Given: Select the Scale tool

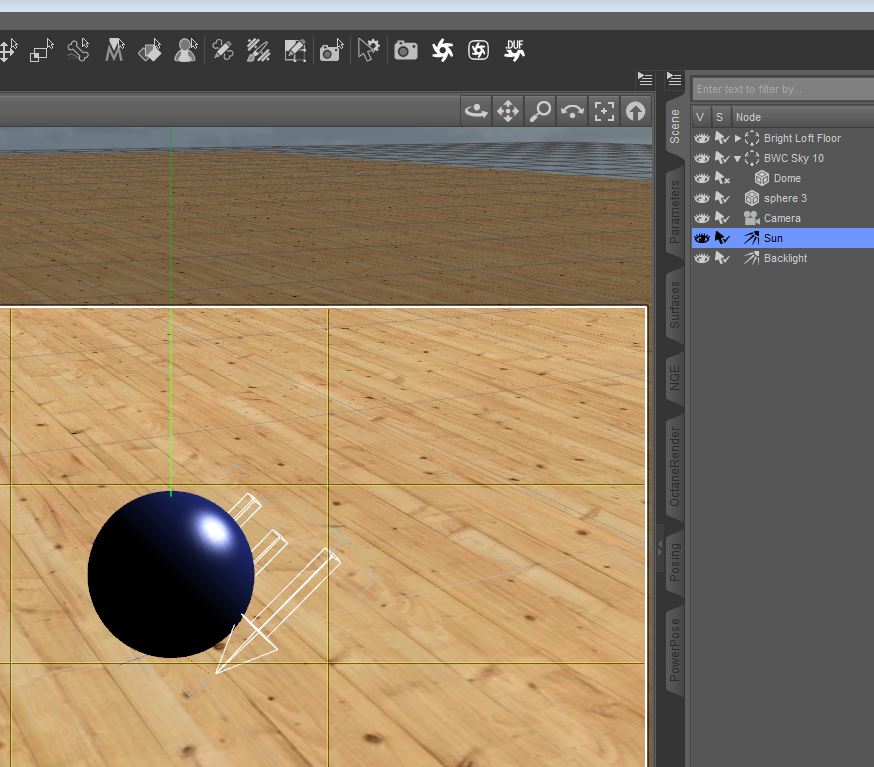Looking at the screenshot, I should point(42,50).
